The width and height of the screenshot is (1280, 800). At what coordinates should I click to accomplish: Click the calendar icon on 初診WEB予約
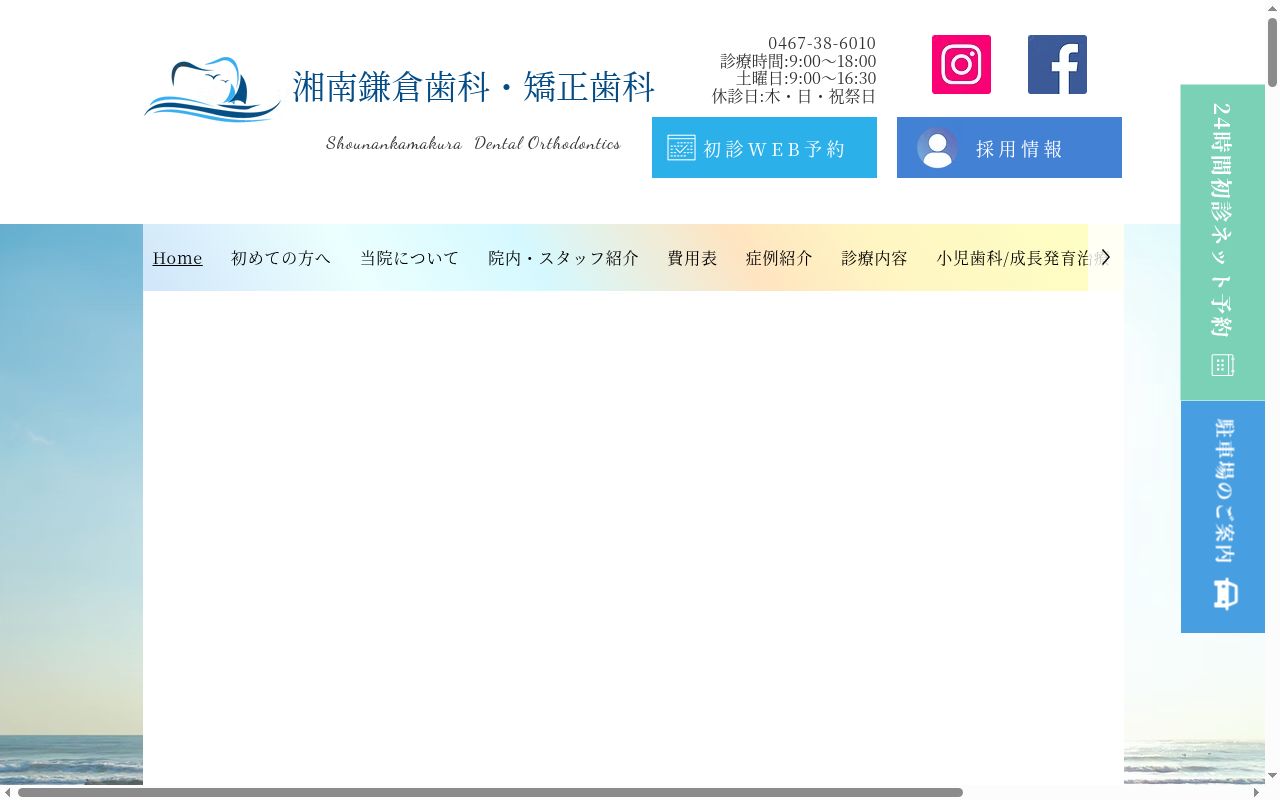681,148
